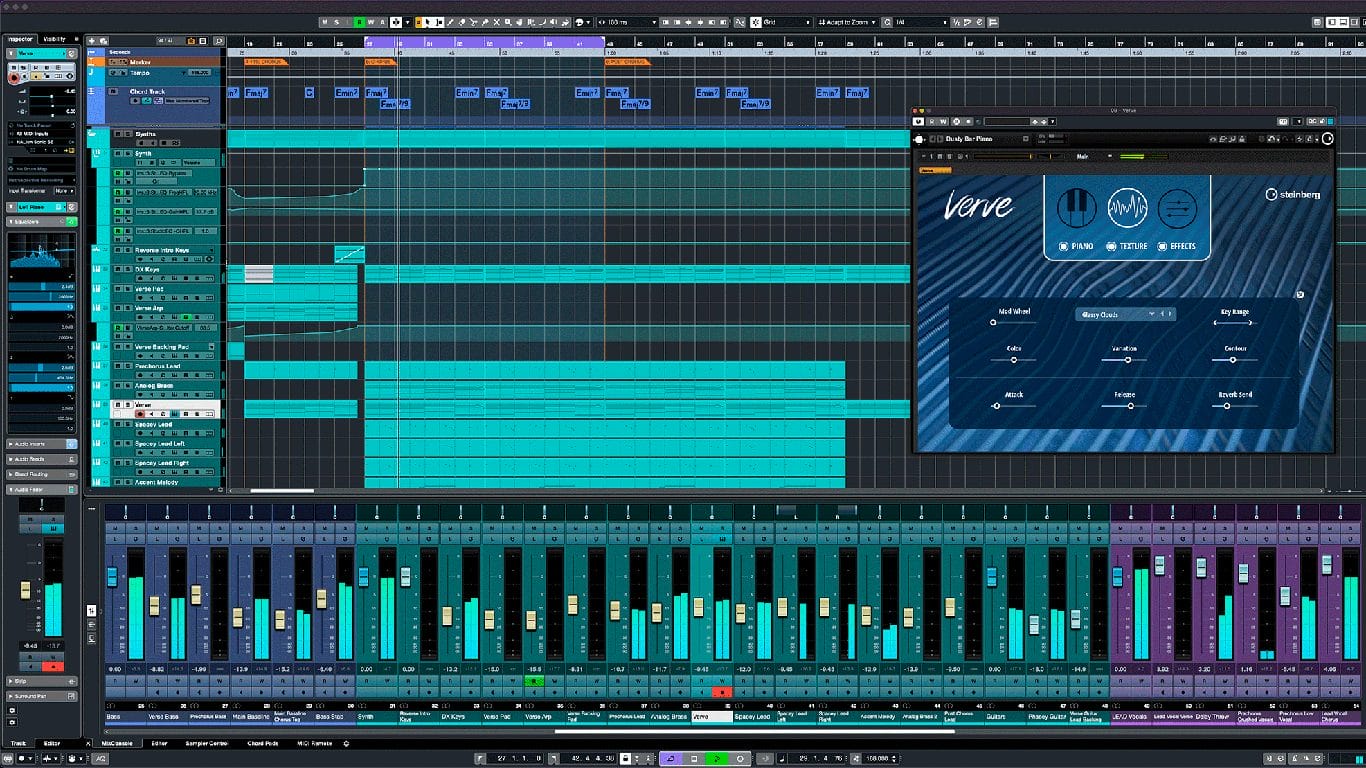Switch to the Visibility tab
1366x768 pixels.
(54, 39)
